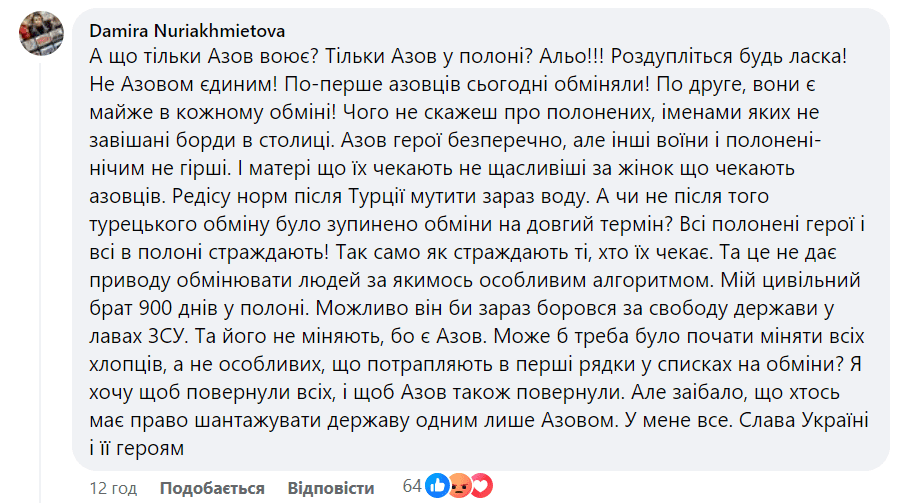Click the blue thumbs-up reaction icon
Image resolution: width=898 pixels, height=503 pixels.
click(x=438, y=486)
